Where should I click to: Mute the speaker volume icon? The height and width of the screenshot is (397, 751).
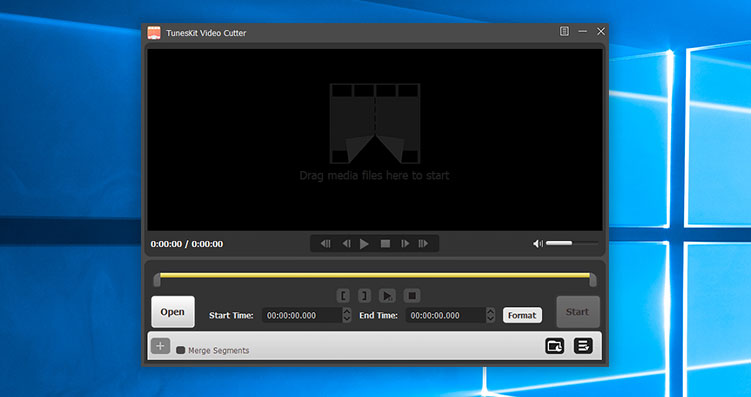pyautogui.click(x=537, y=244)
